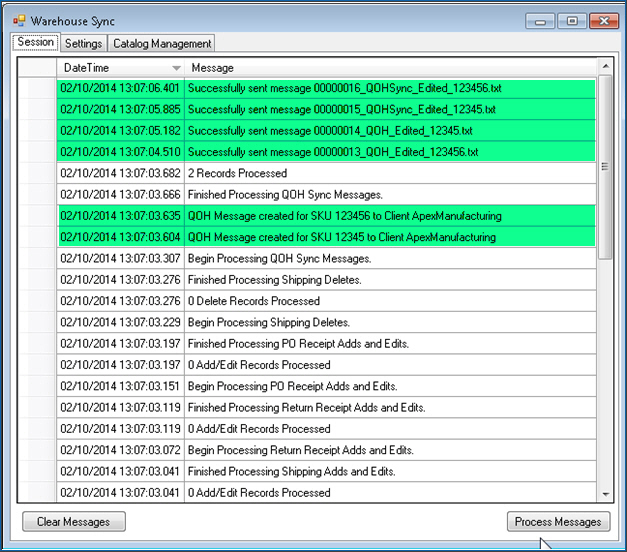Select message 00000016_QOHSync_Edited_123456.txt
Image resolution: width=627 pixels, height=552 pixels.
click(x=390, y=88)
